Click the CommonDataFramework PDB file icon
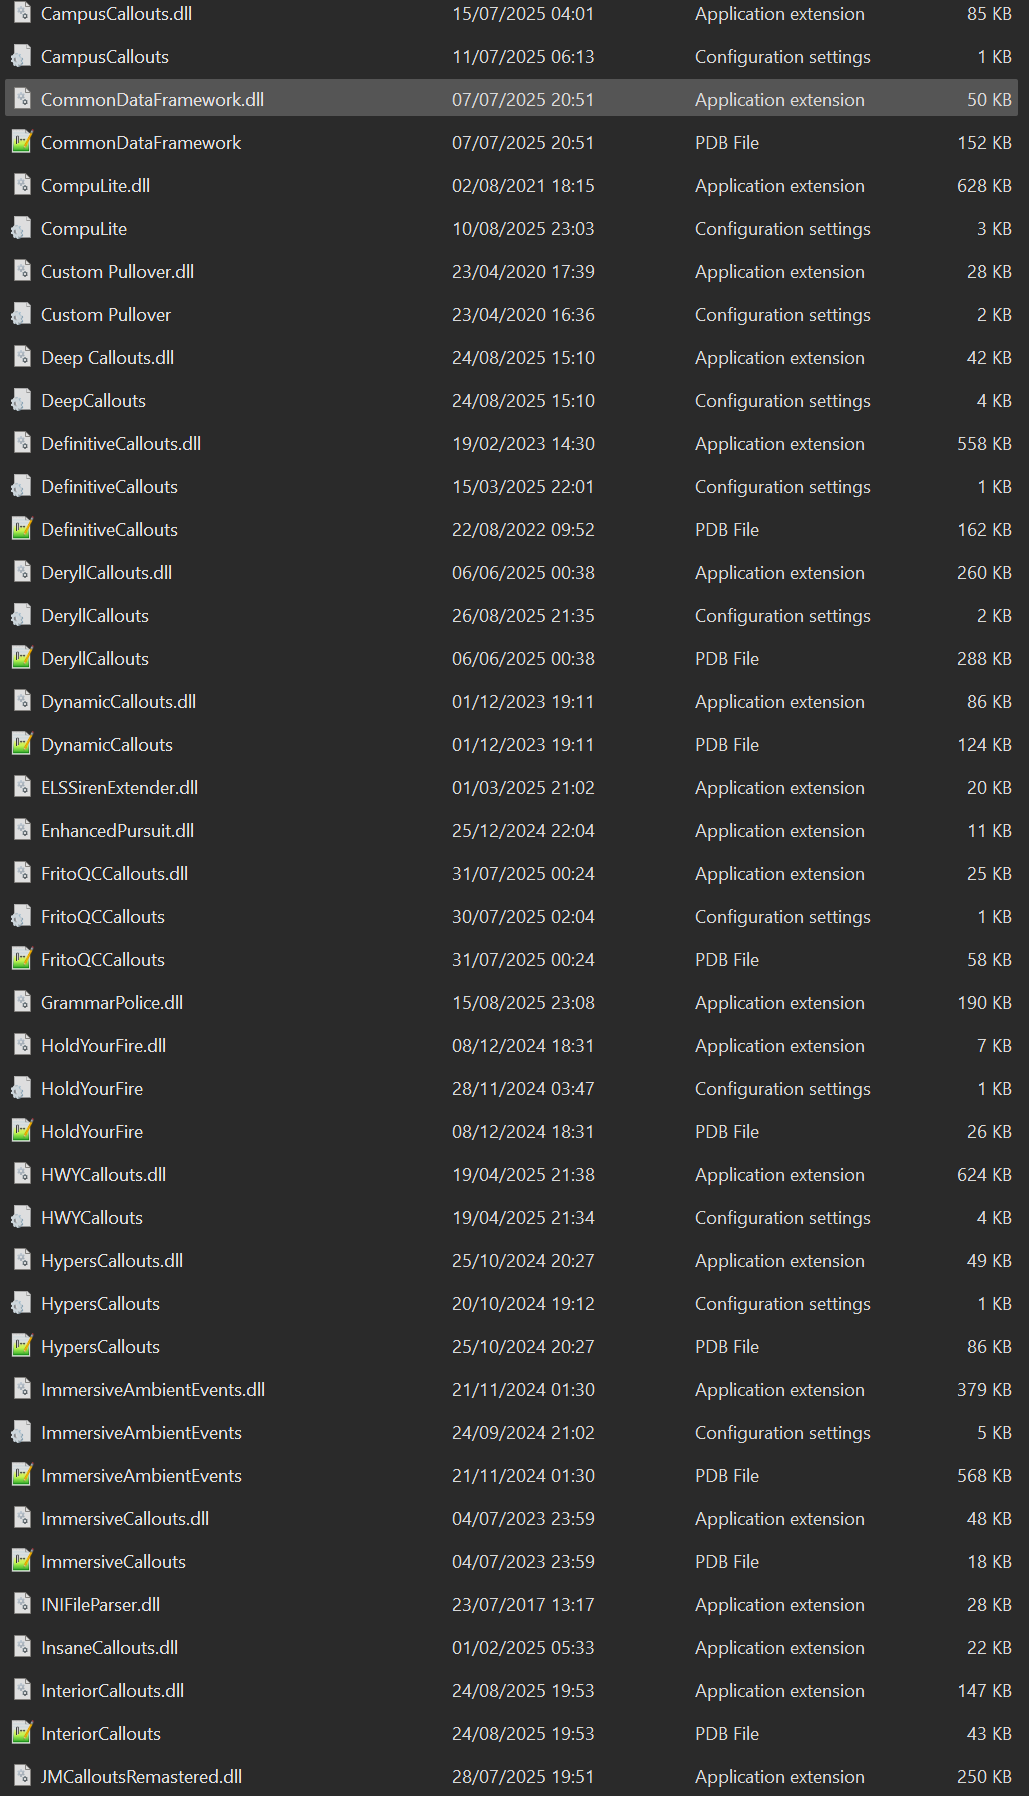The image size is (1029, 1796). [x=21, y=143]
